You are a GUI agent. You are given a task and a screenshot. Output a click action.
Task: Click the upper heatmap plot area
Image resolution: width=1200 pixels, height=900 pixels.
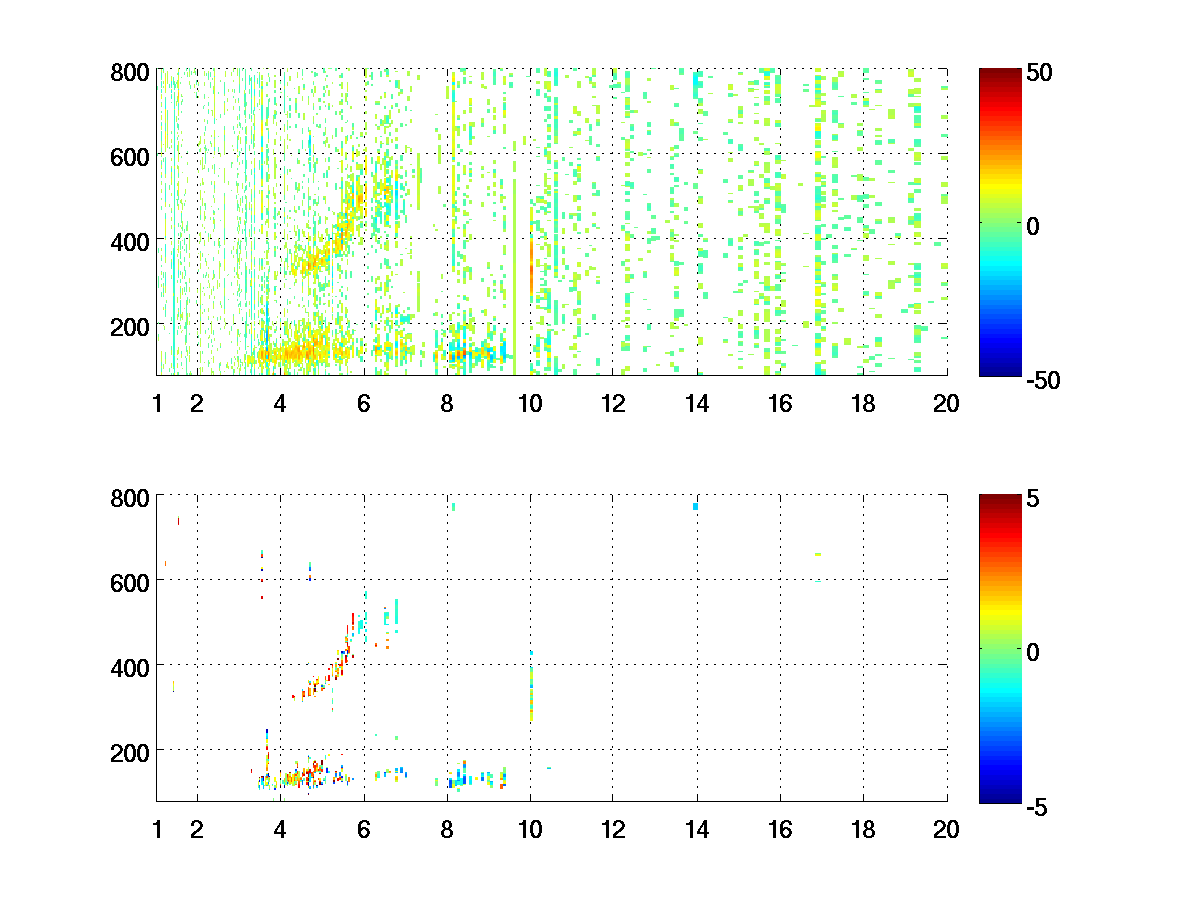click(x=551, y=222)
